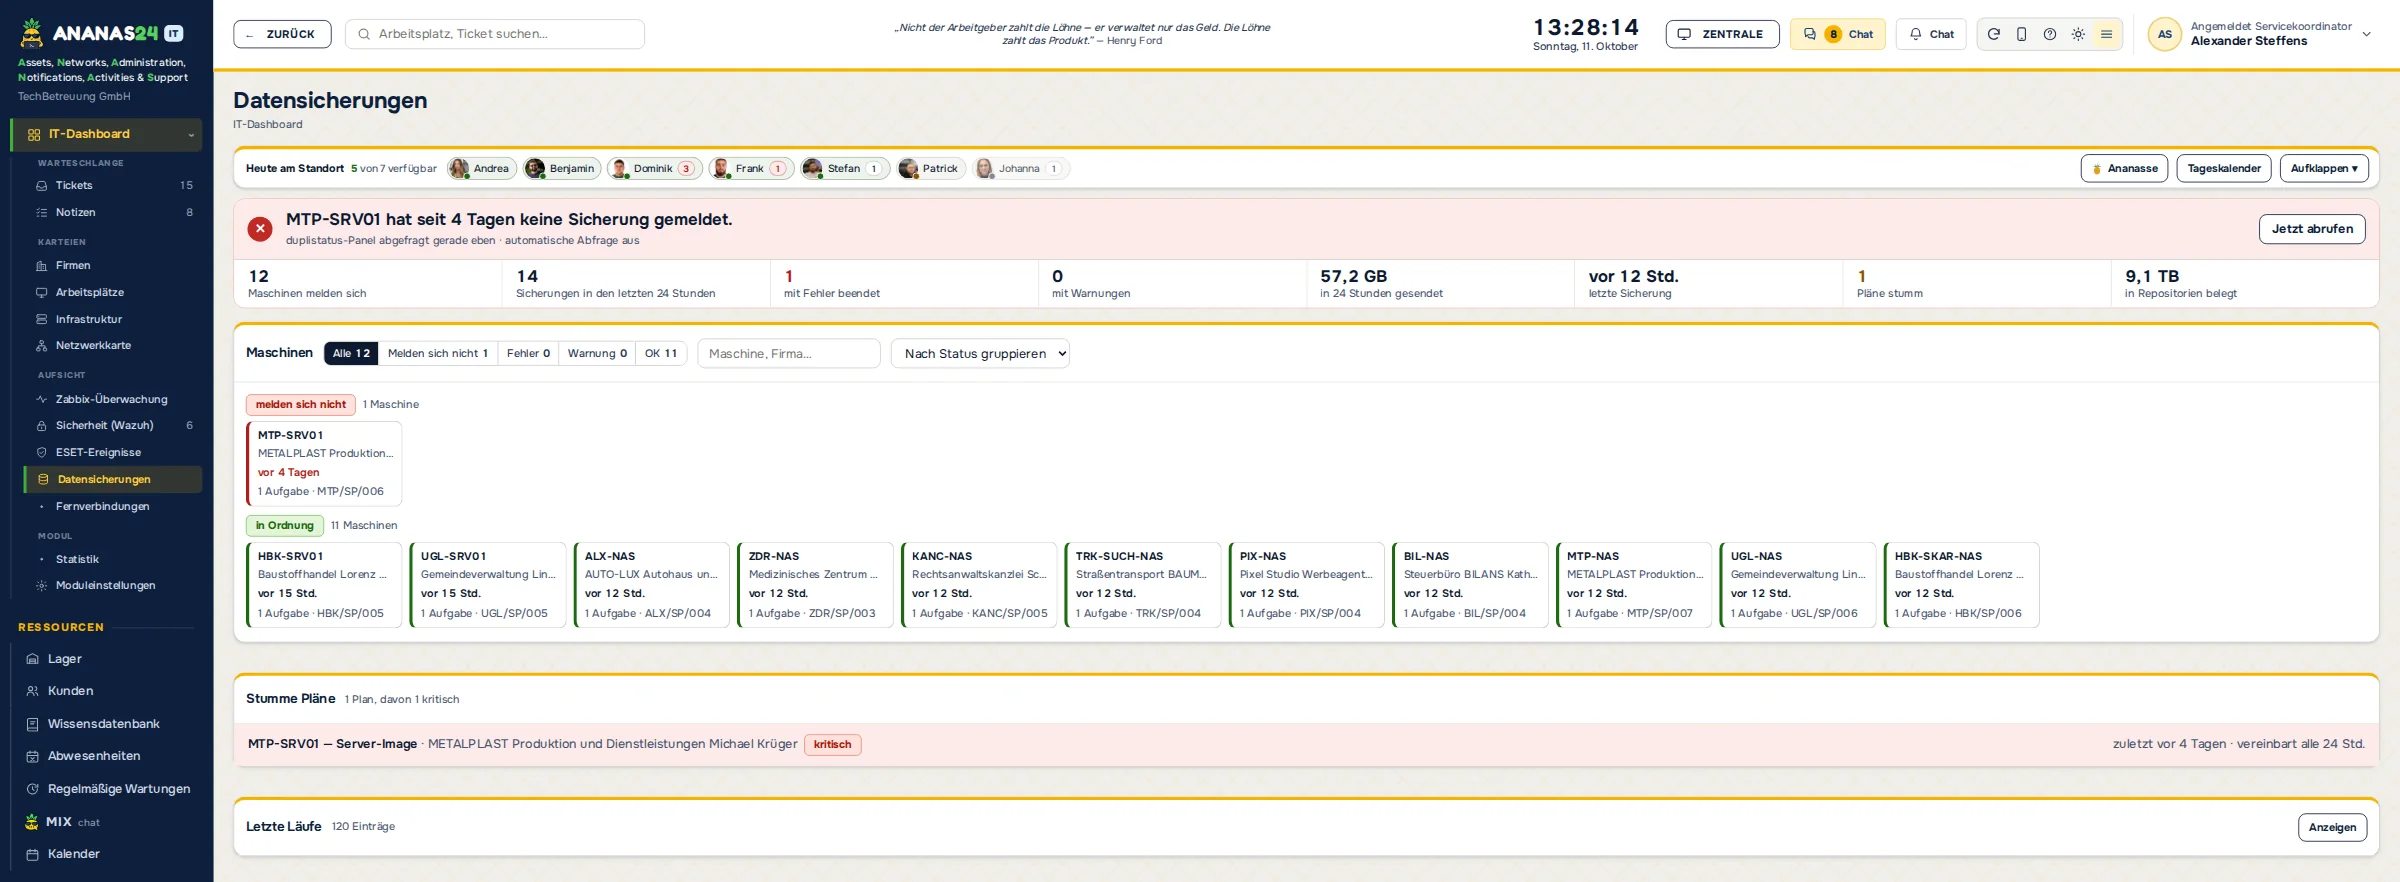This screenshot has width=2400, height=882.
Task: Click the Ananasse button
Action: pyautogui.click(x=2125, y=169)
